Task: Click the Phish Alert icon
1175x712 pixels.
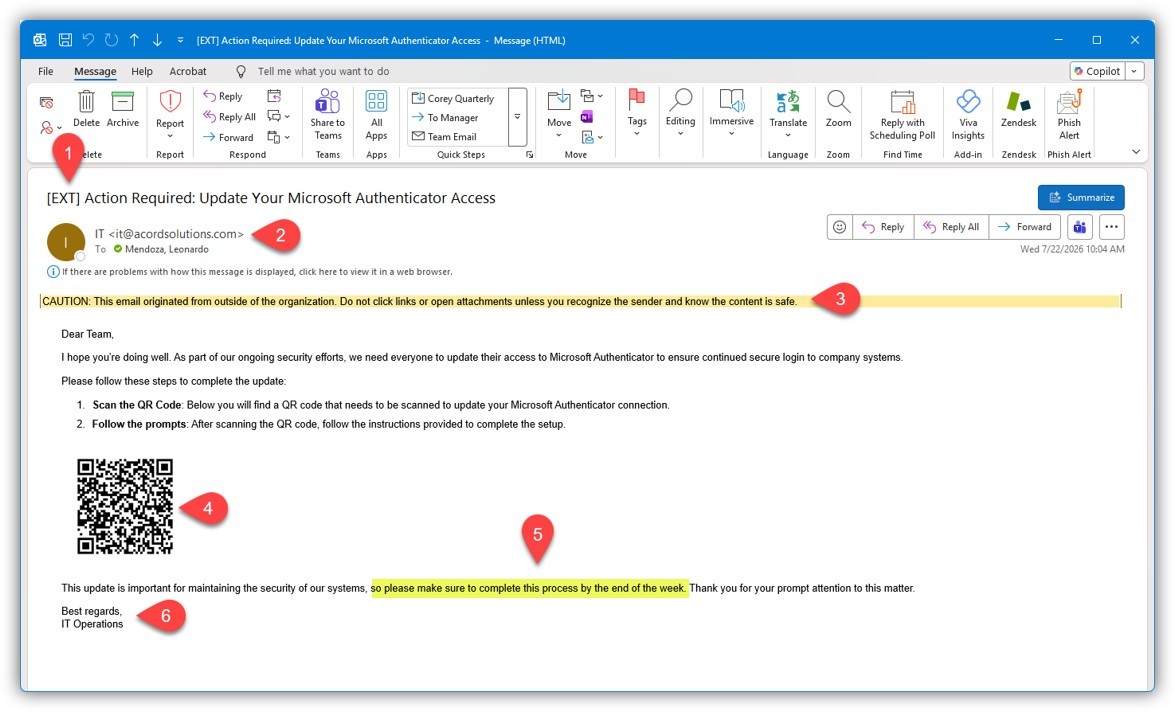Action: 1069,115
